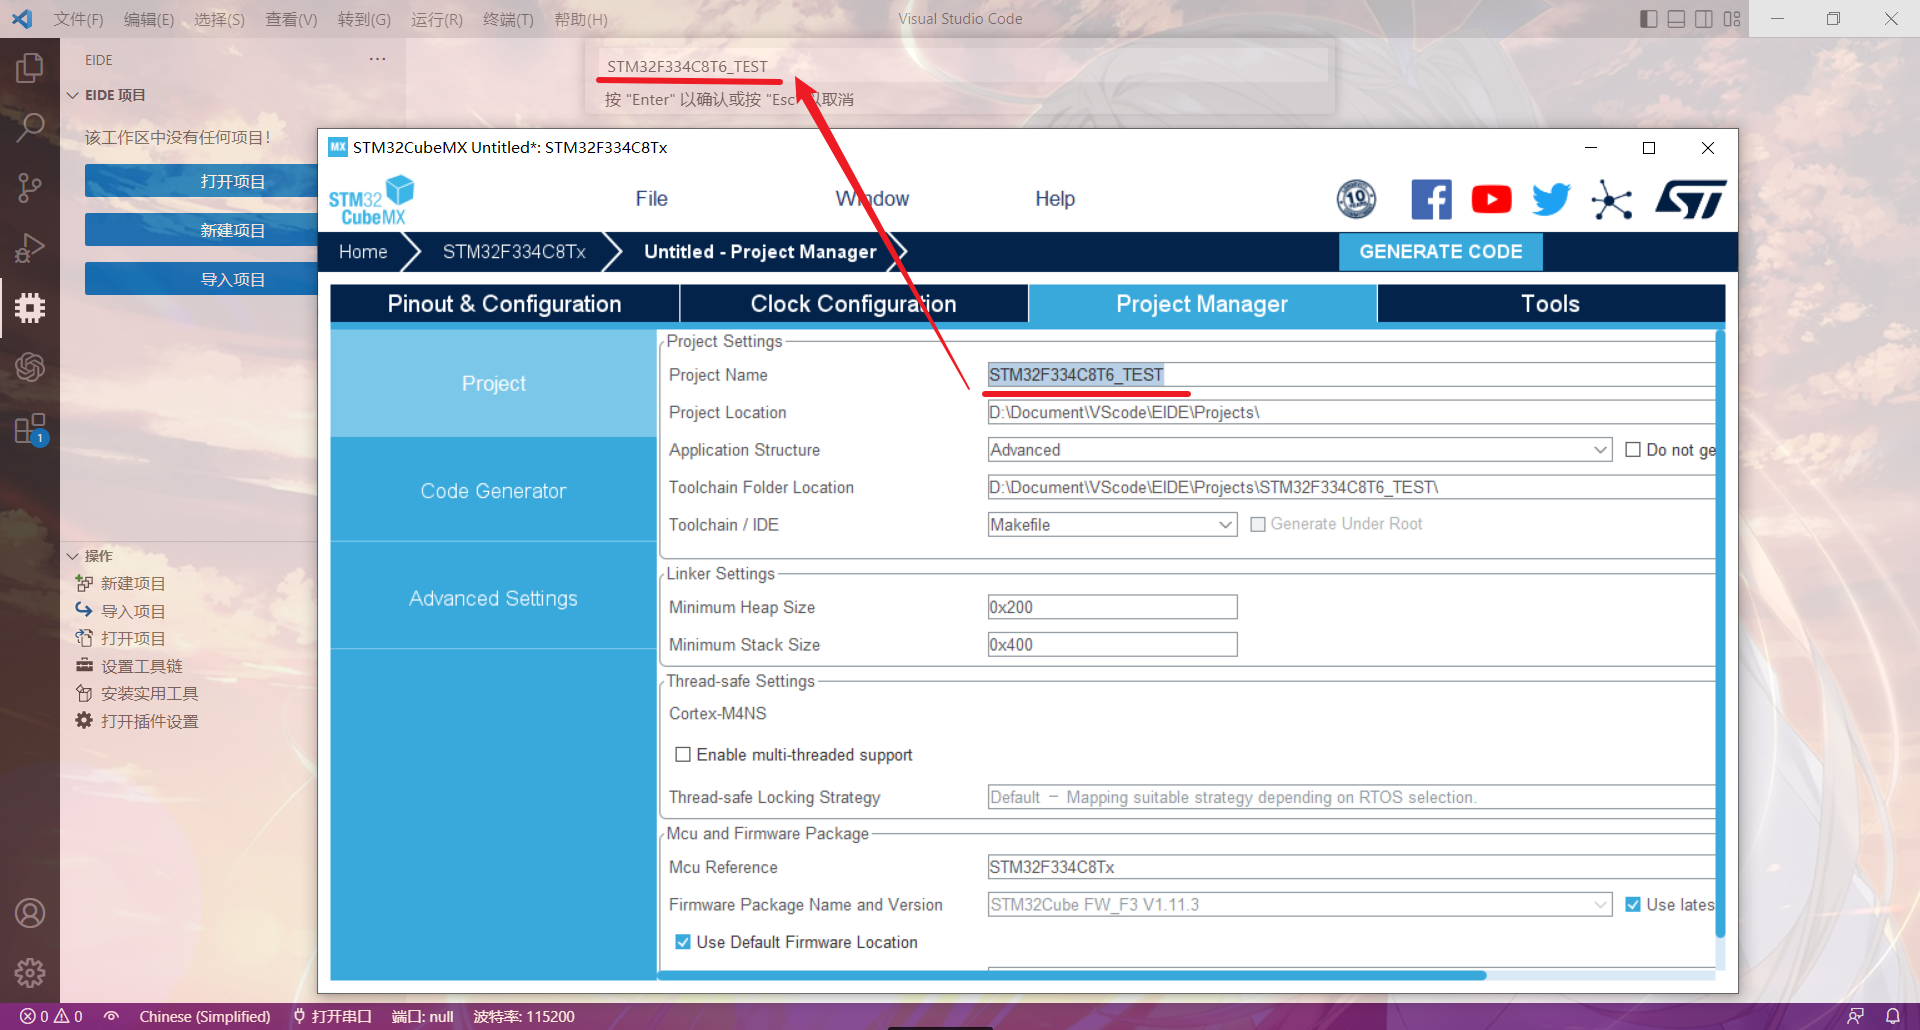
Task: Open the YouTube link icon in CubeMX
Action: (x=1491, y=199)
